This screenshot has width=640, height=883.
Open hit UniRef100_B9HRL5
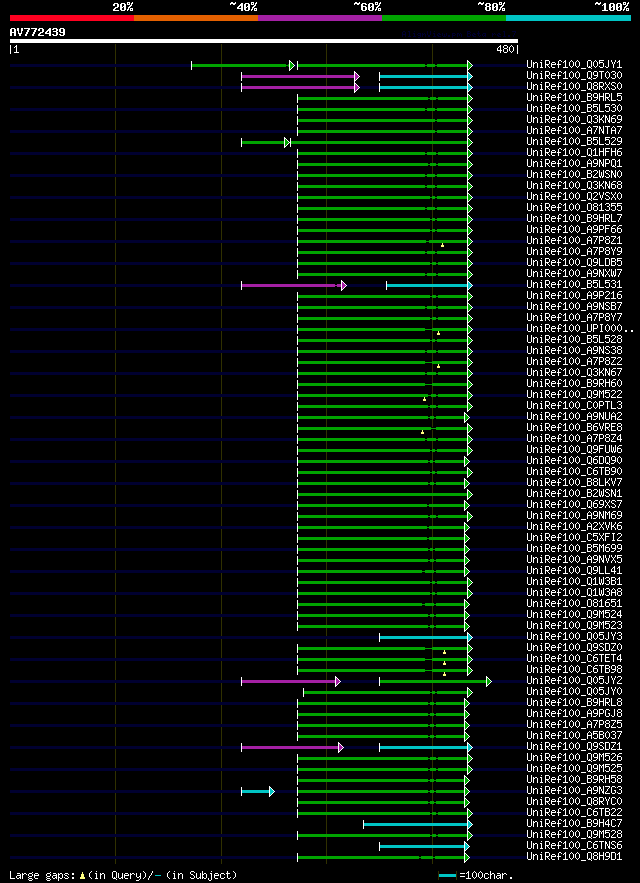click(x=574, y=97)
